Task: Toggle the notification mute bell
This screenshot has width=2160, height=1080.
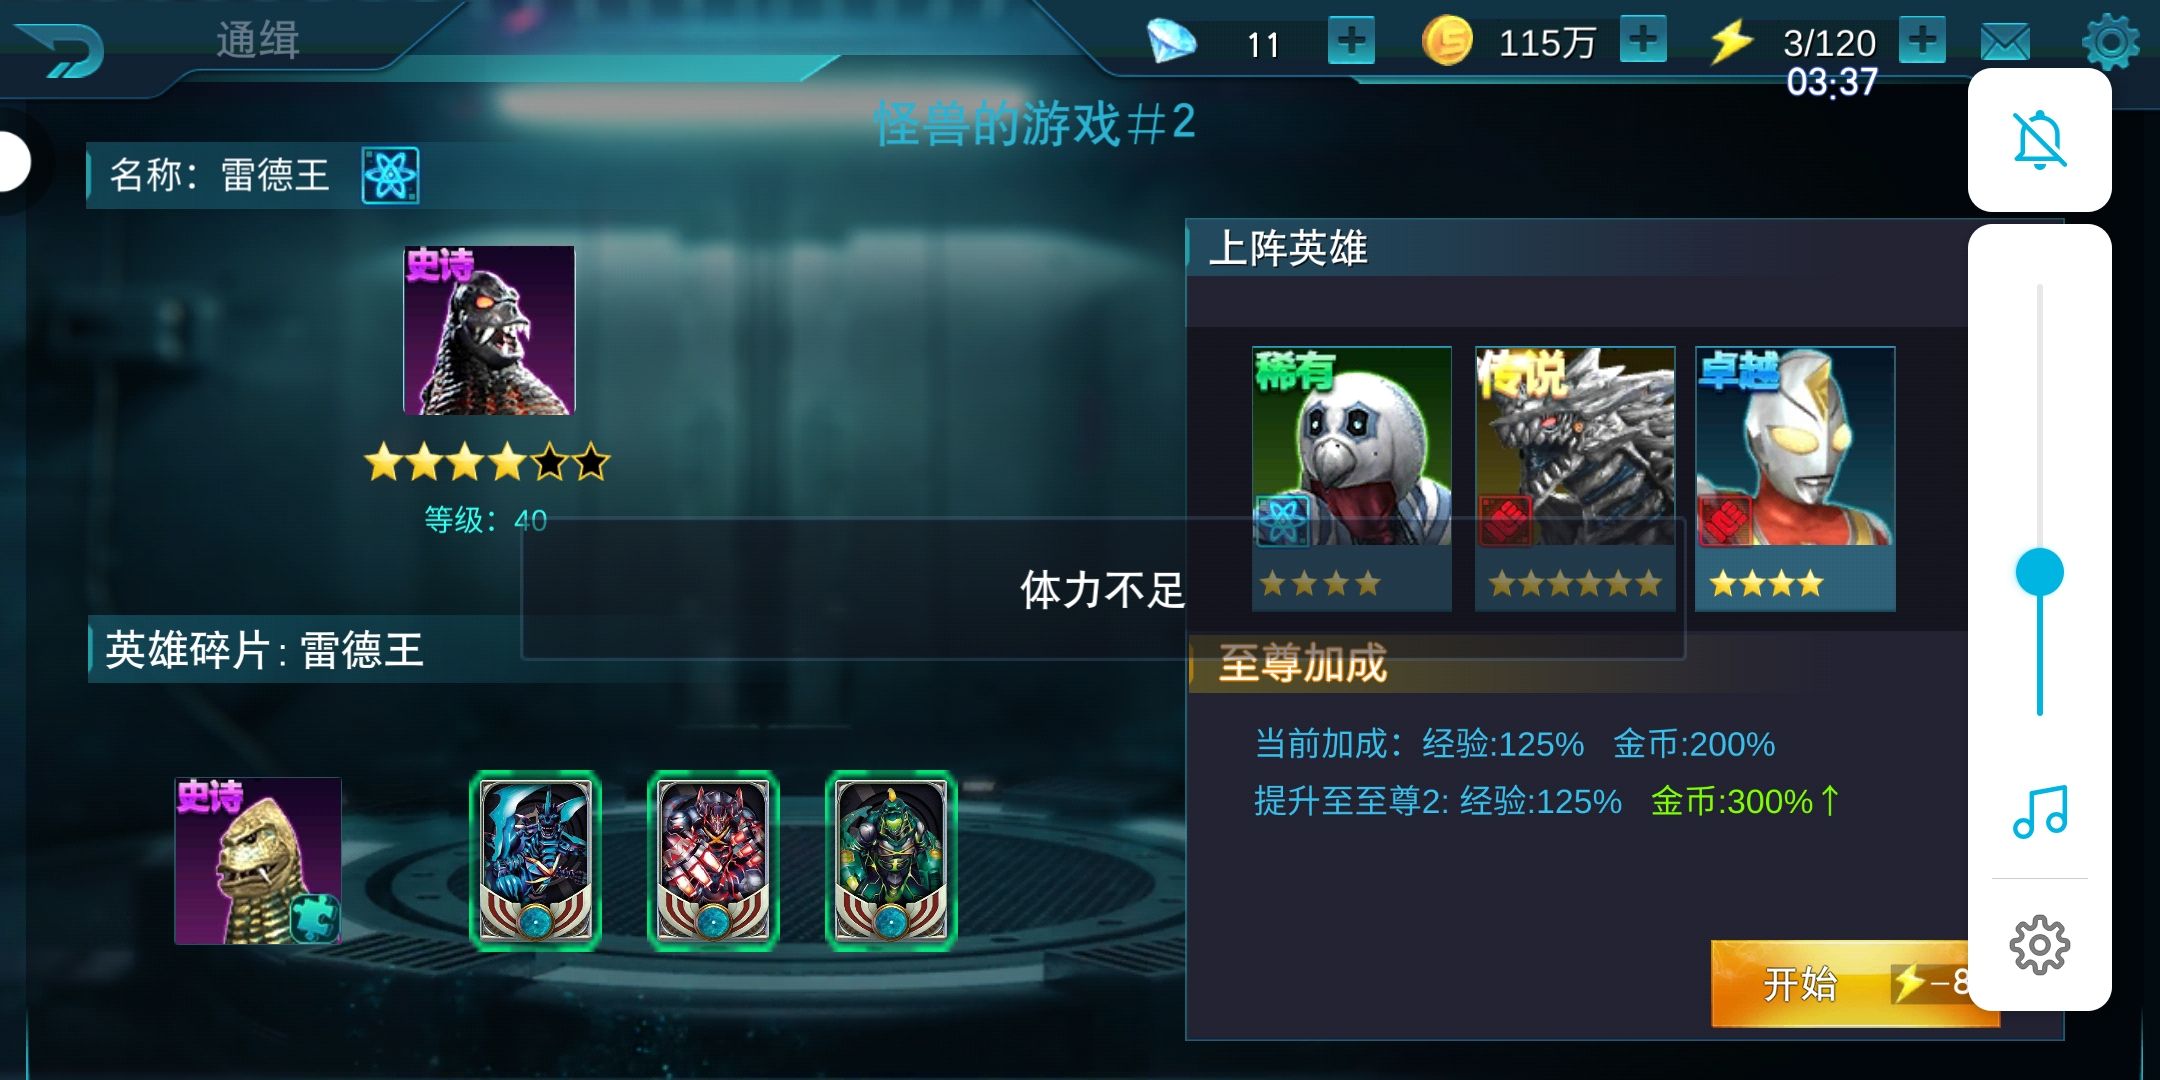Action: point(2039,140)
